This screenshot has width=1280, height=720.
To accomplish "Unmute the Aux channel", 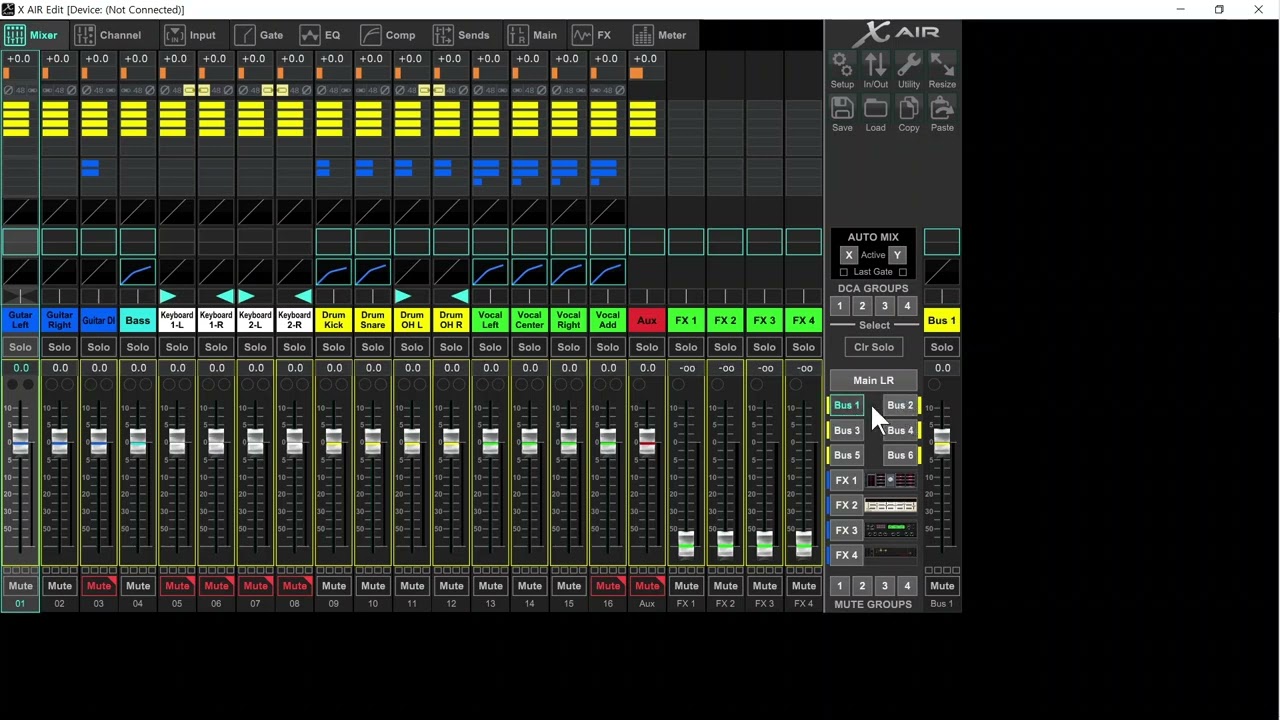I will point(647,586).
